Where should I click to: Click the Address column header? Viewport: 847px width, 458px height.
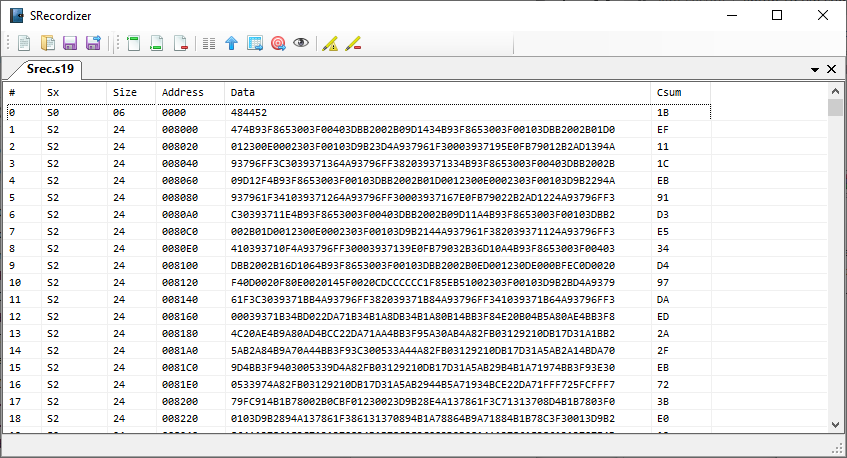tap(190, 92)
